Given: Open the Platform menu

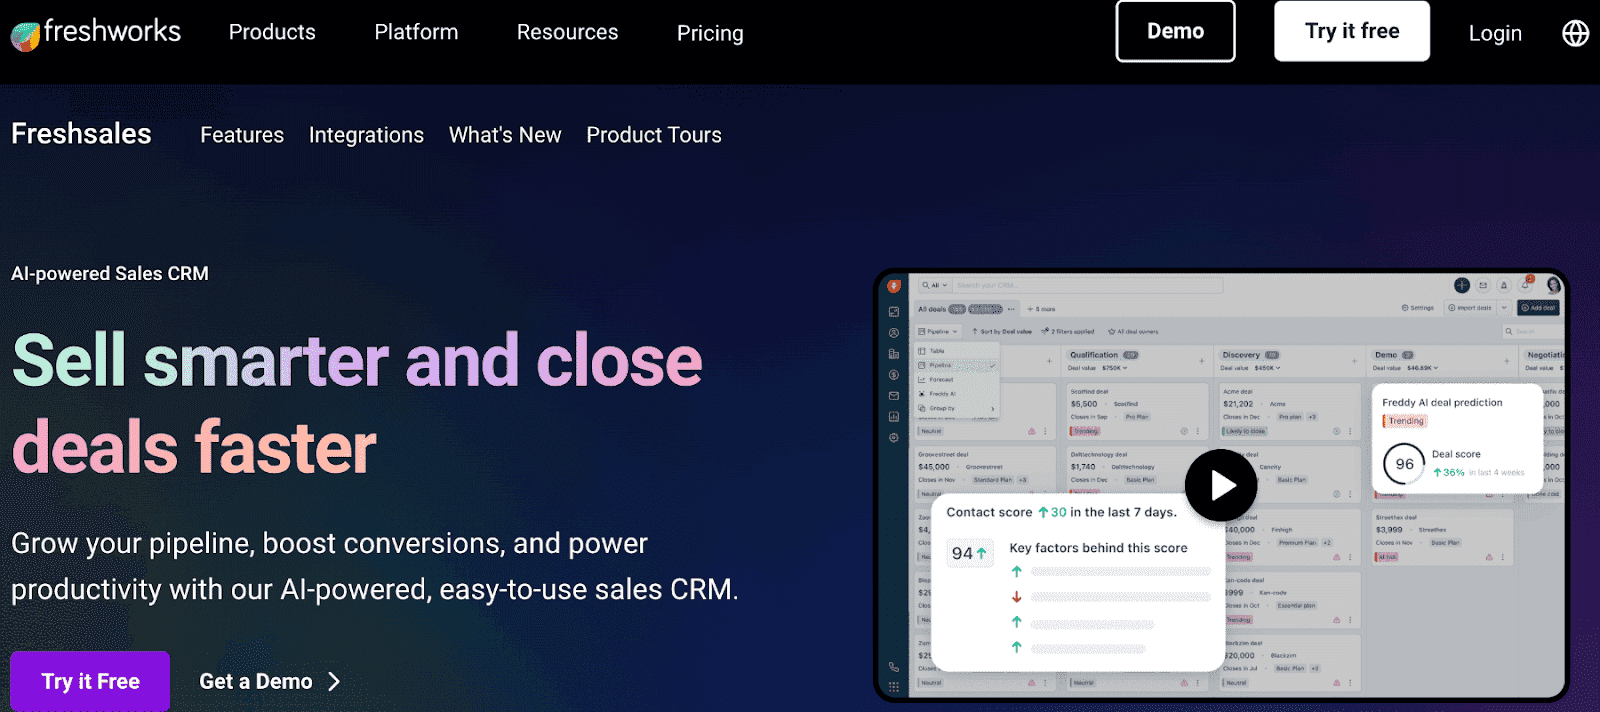Looking at the screenshot, I should [x=416, y=32].
